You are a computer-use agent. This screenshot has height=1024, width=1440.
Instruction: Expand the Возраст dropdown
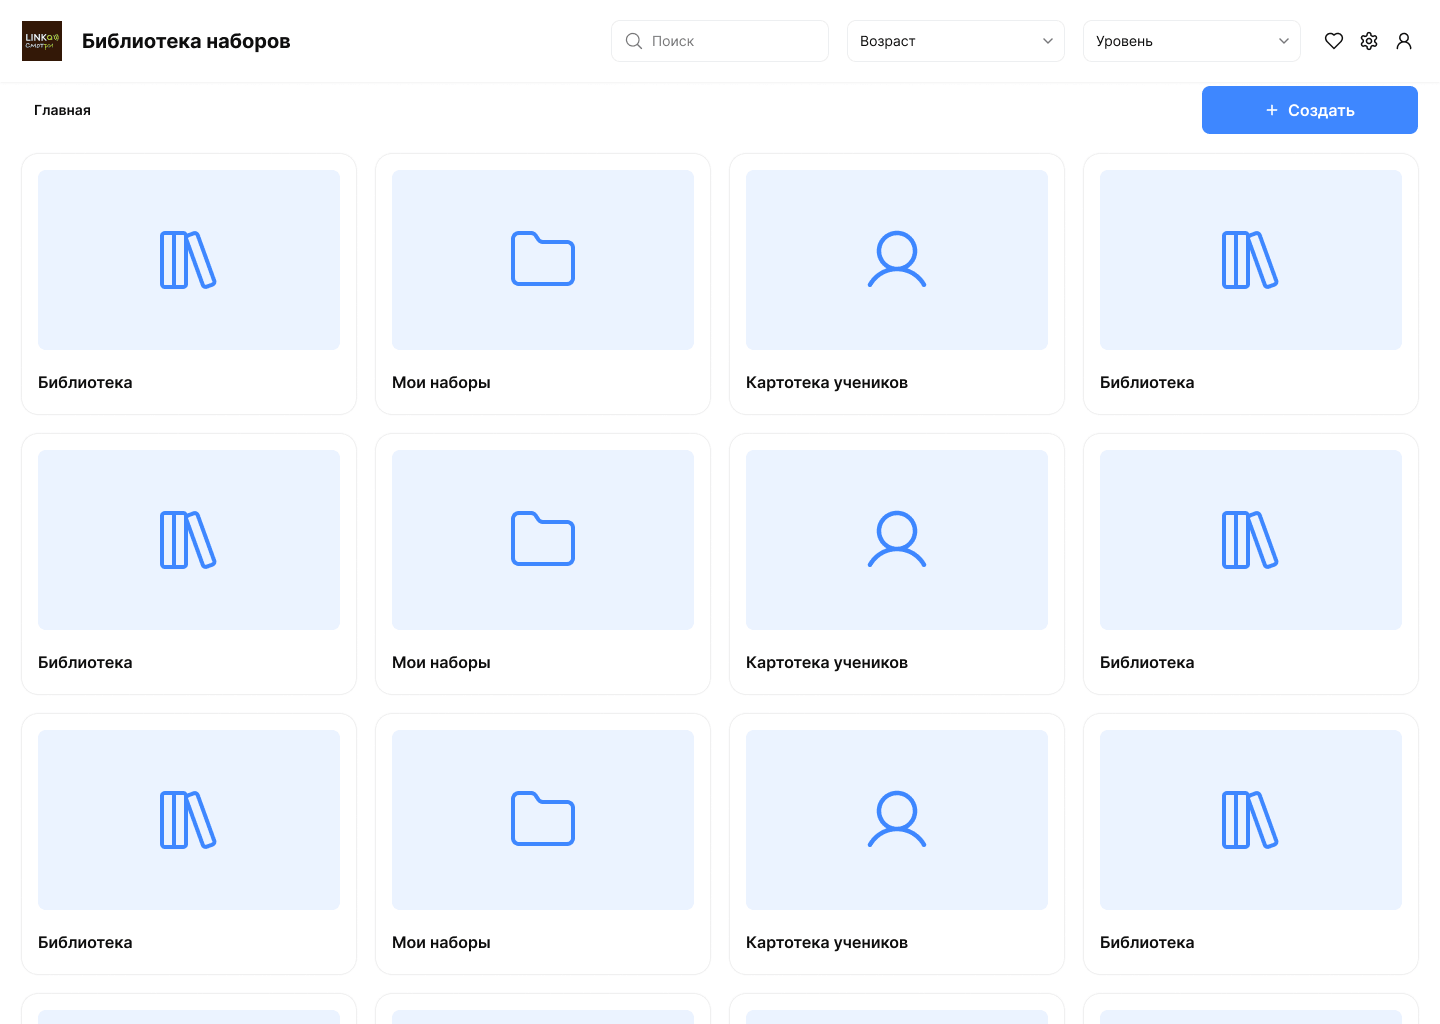[956, 41]
